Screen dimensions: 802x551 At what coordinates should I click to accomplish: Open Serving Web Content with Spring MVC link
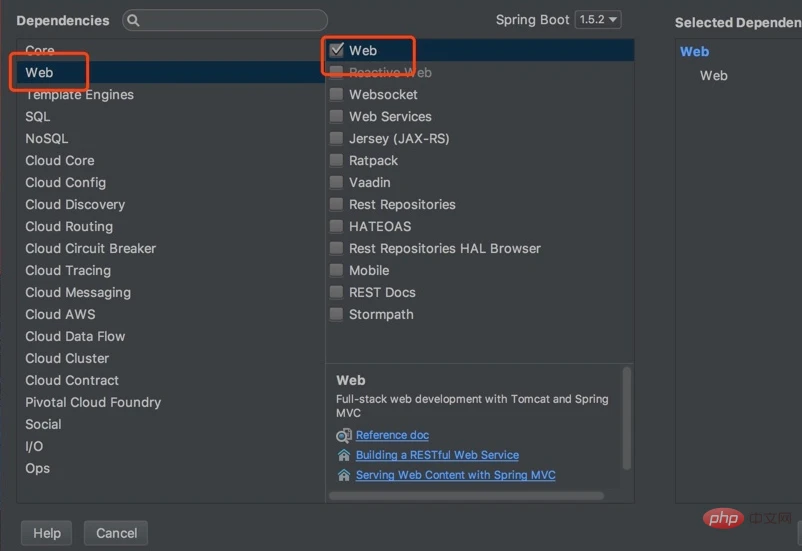tap(456, 475)
